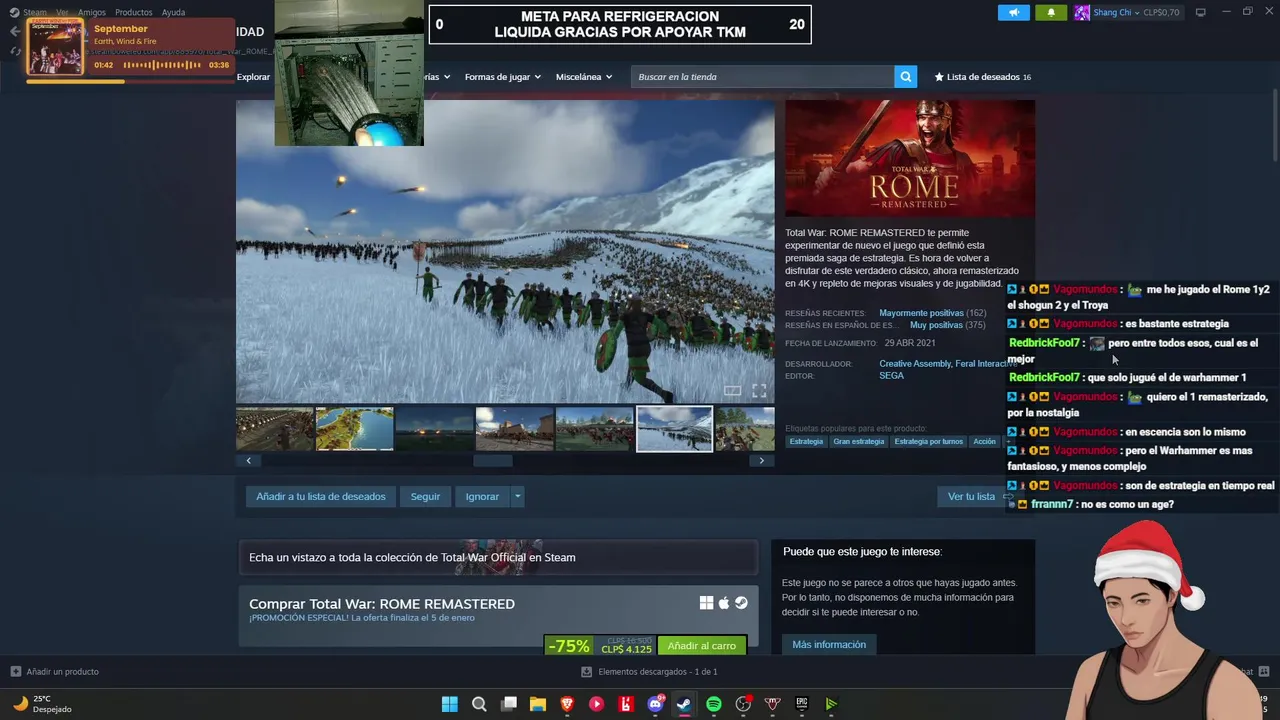The width and height of the screenshot is (1280, 720).
Task: Open Explorar store tab
Action: (253, 77)
